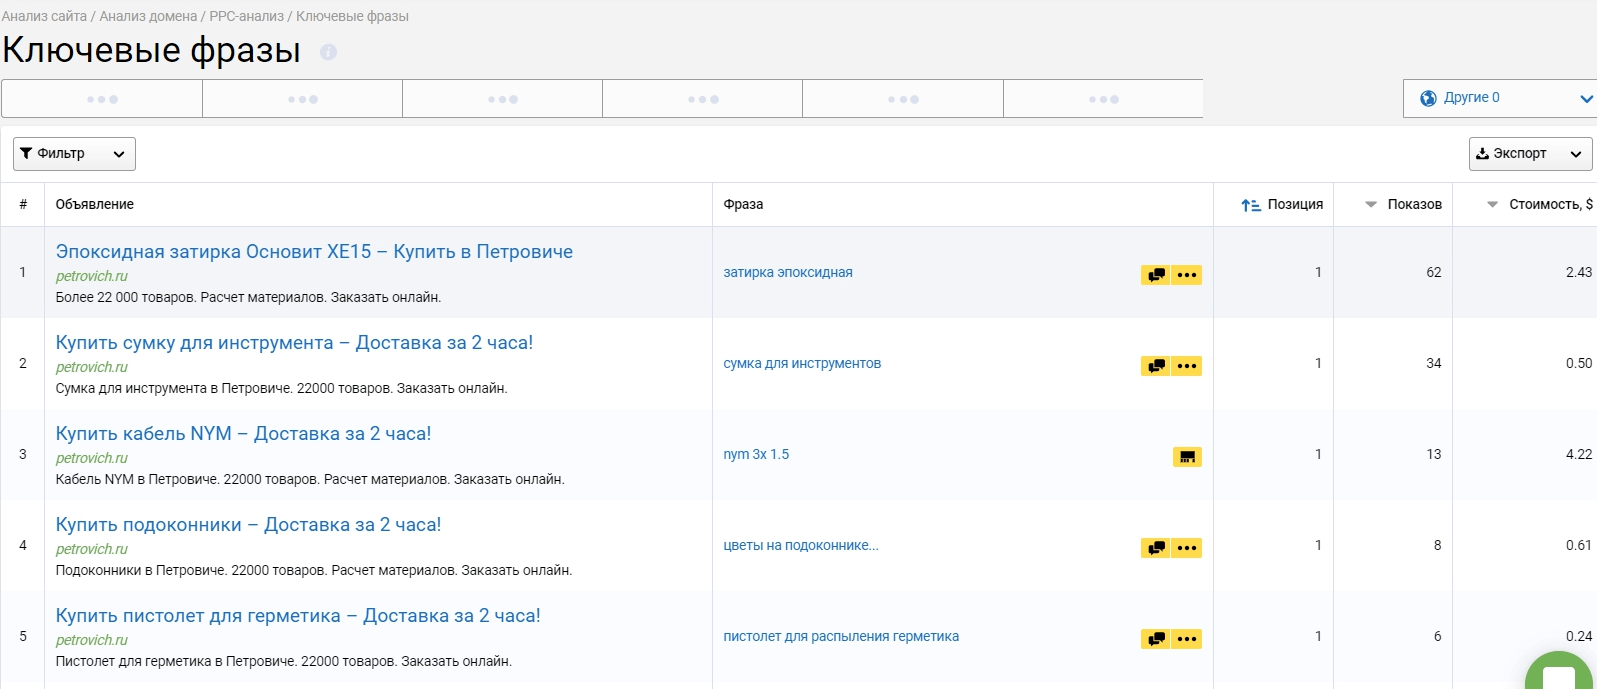This screenshot has height=689, width=1597.
Task: Go to Анализ сайта breadcrumb
Action: (44, 16)
